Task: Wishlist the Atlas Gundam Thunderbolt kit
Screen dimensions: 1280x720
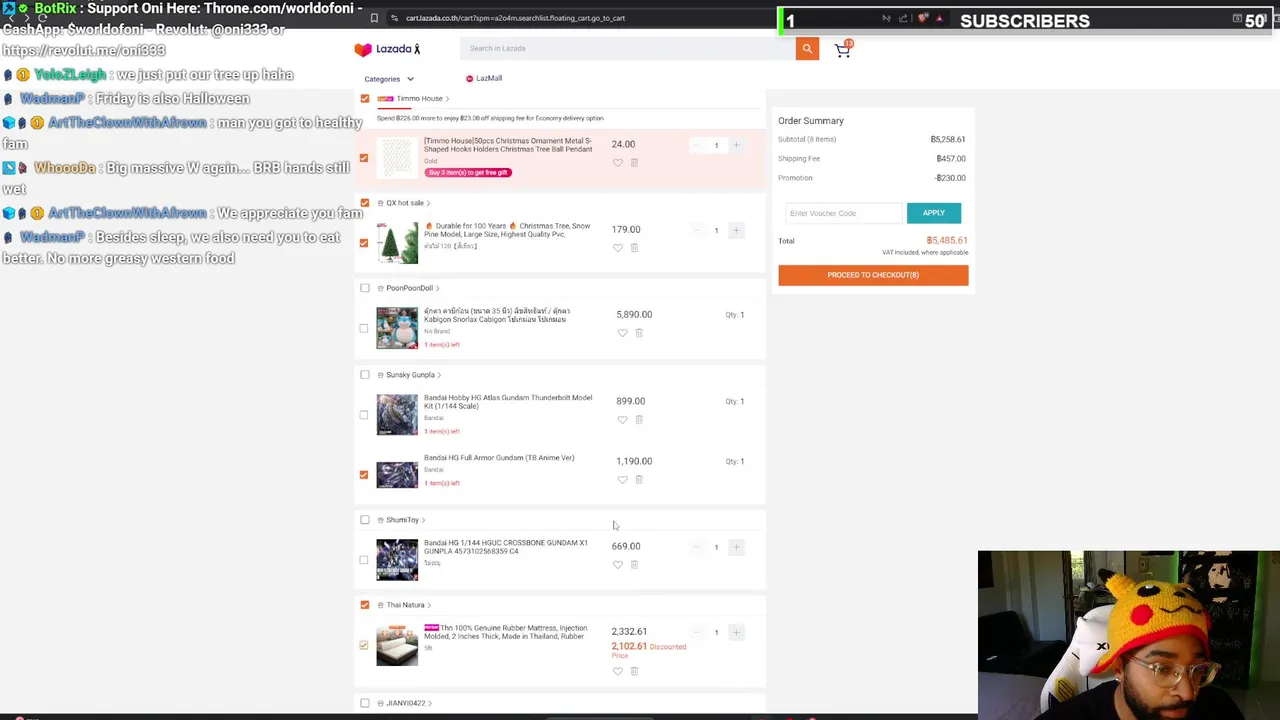Action: pyautogui.click(x=622, y=419)
